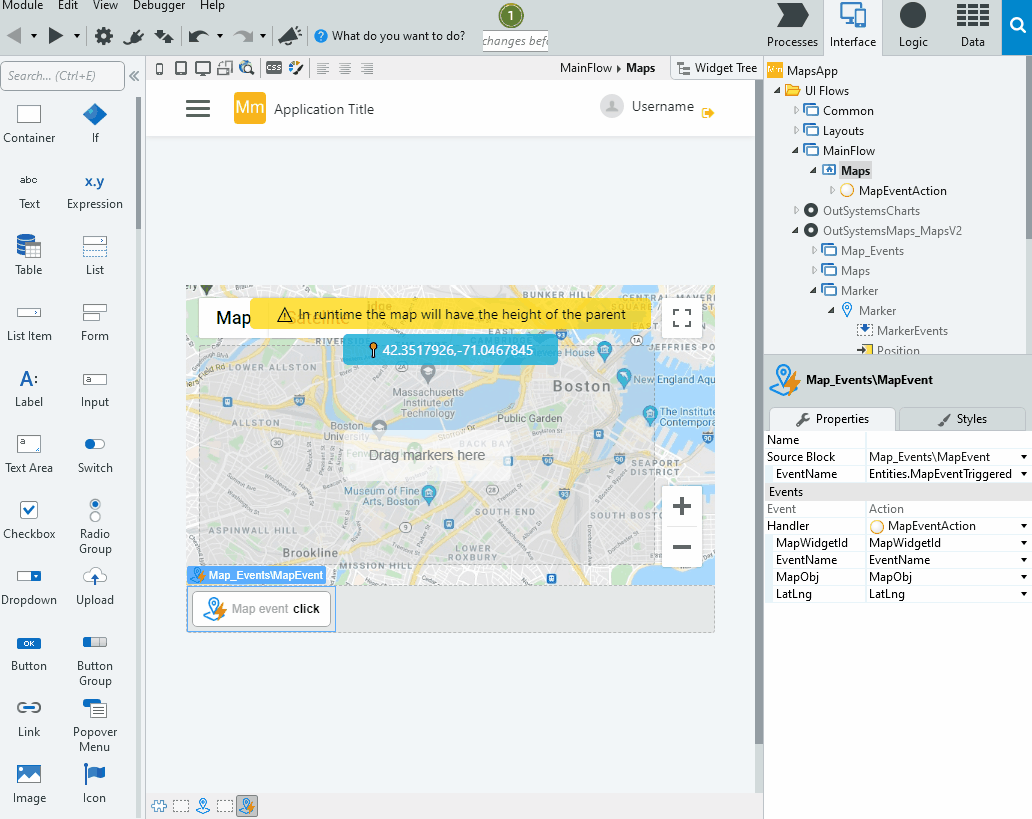Select the Table widget

coord(29,255)
